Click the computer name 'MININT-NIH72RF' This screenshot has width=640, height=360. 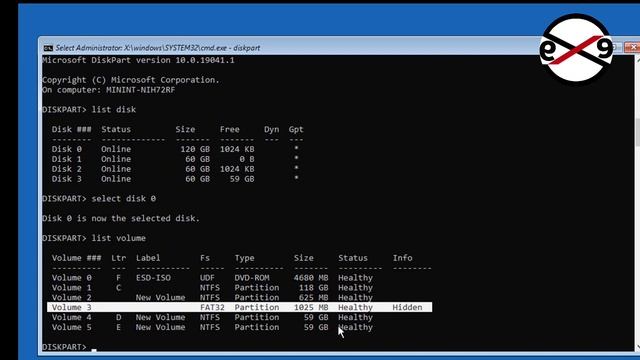click(140, 90)
